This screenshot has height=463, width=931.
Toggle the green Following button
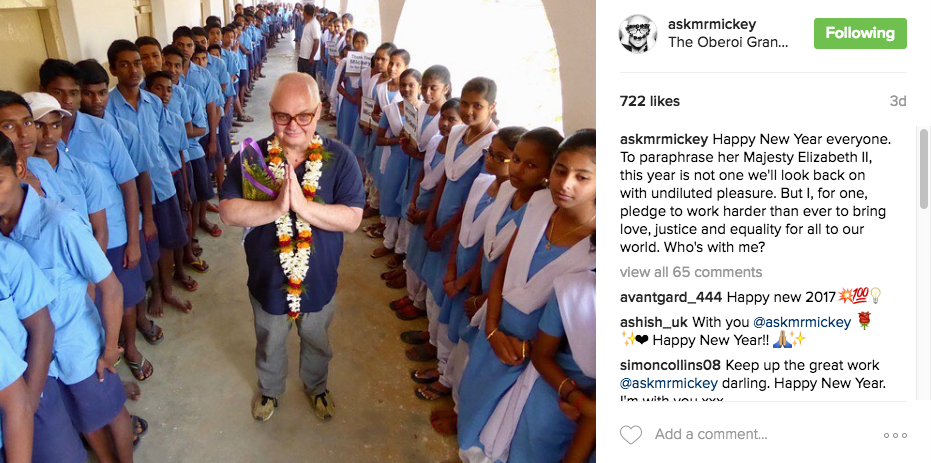860,33
